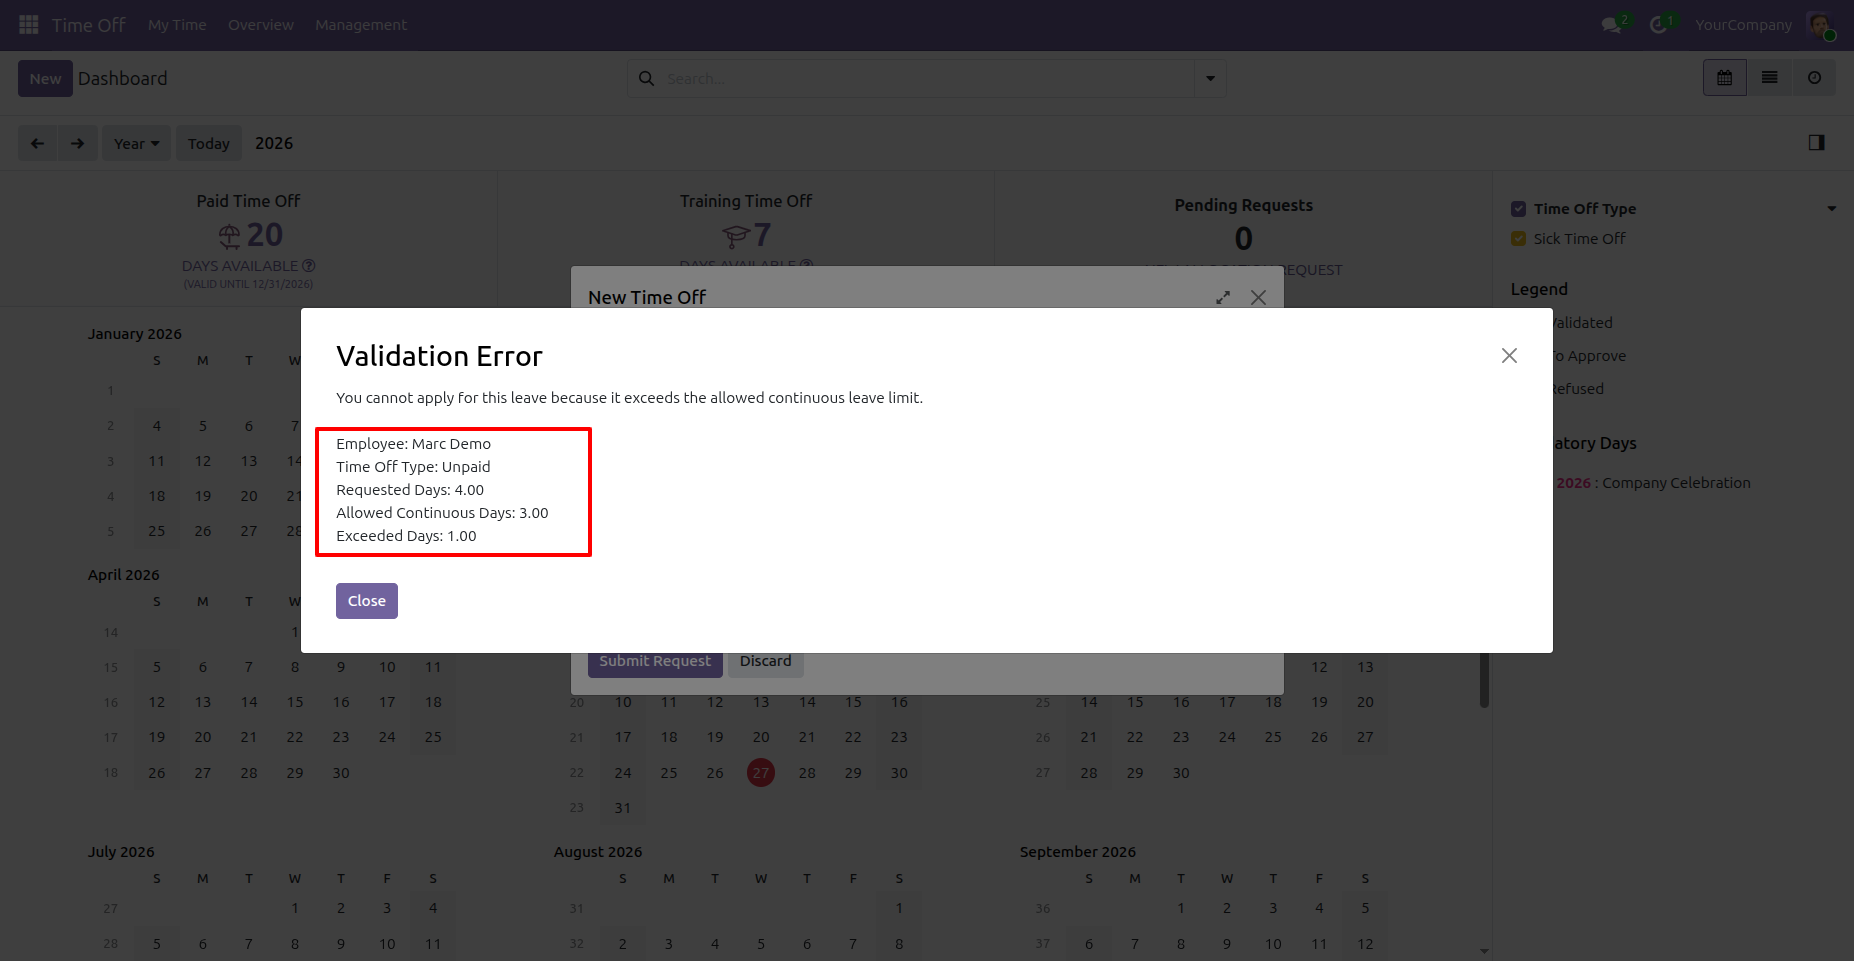
Task: Click the search input field
Action: coord(927,78)
